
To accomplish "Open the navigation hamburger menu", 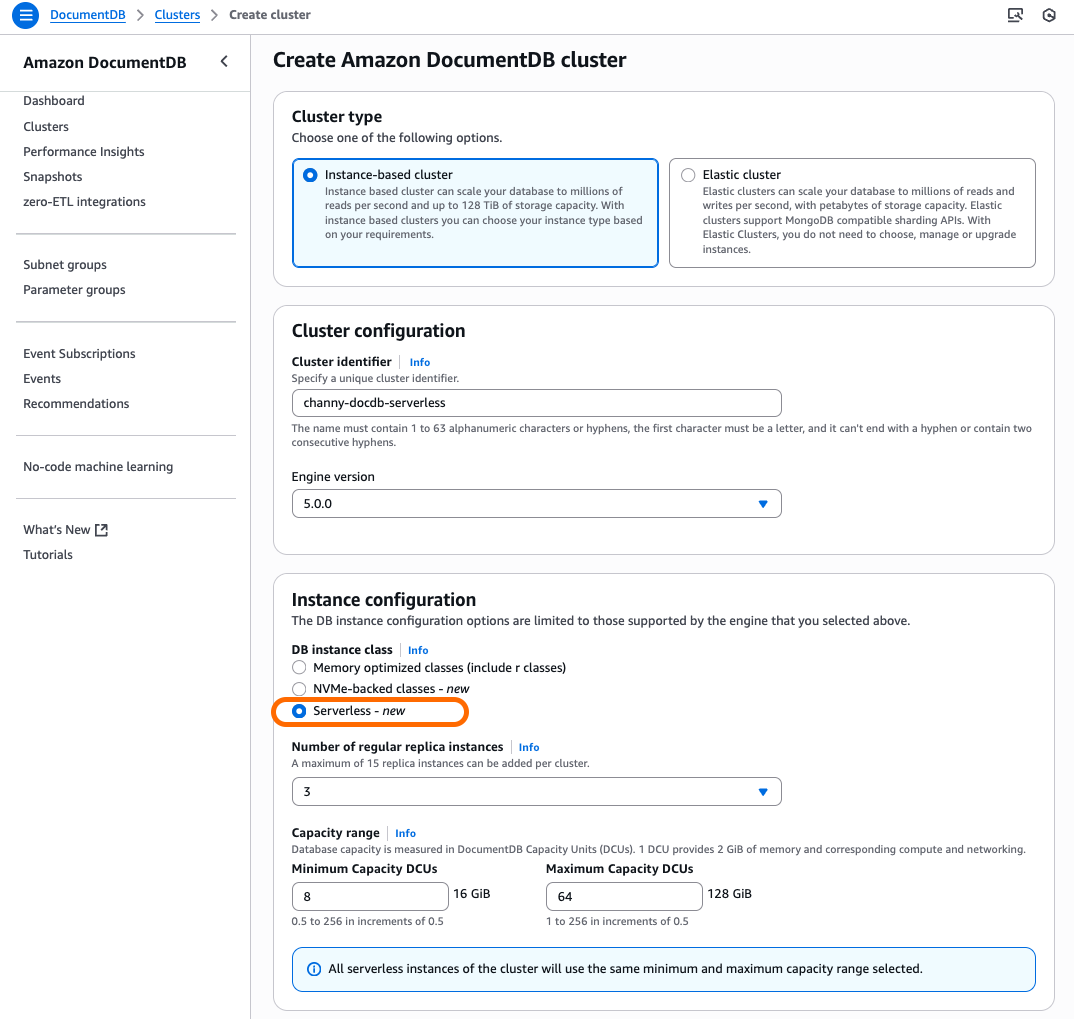I will 25,15.
